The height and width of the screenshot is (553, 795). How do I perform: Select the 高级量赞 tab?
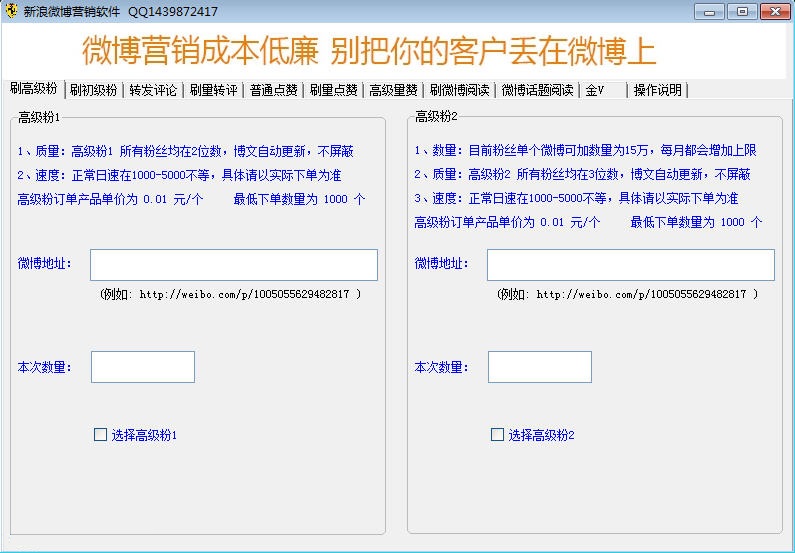[393, 90]
